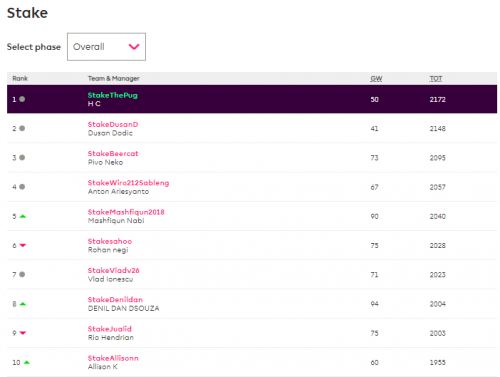Viewport: 500px width, 377px height.
Task: Click gameweek score 94 for StakeDenildan
Action: [x=374, y=304]
